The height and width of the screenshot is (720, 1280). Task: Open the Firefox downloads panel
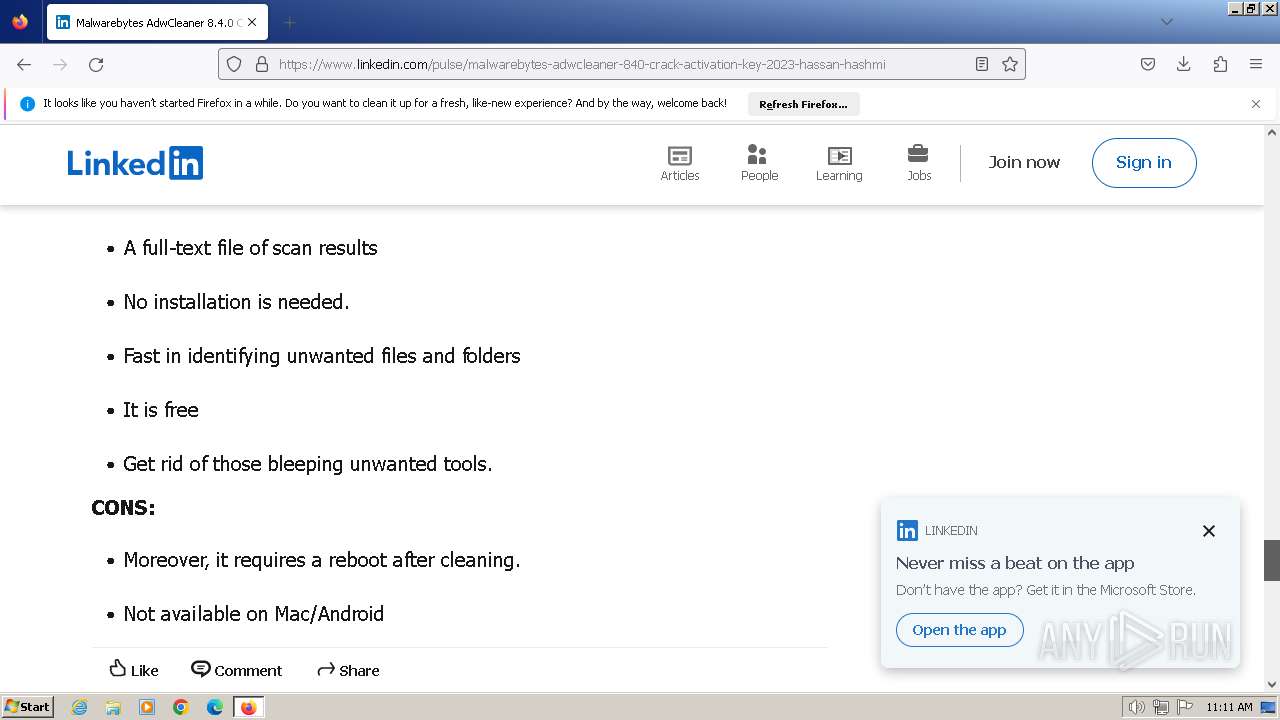tap(1184, 64)
